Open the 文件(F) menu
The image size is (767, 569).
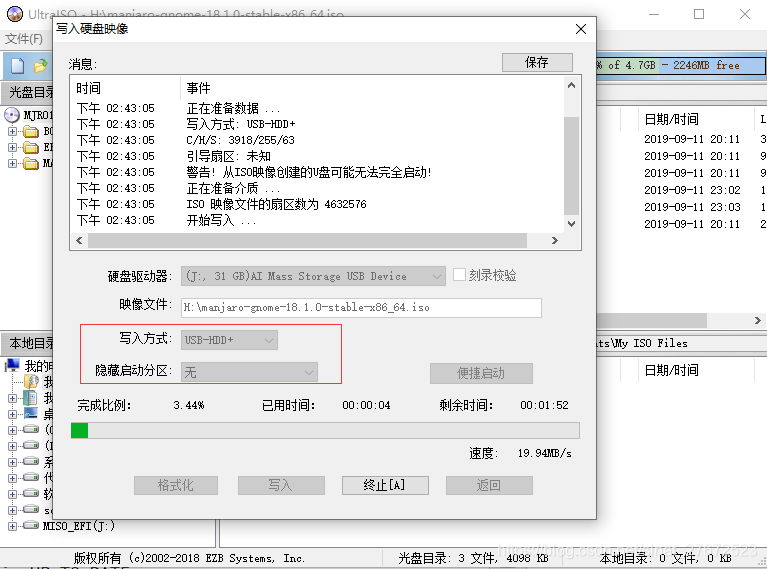24,39
